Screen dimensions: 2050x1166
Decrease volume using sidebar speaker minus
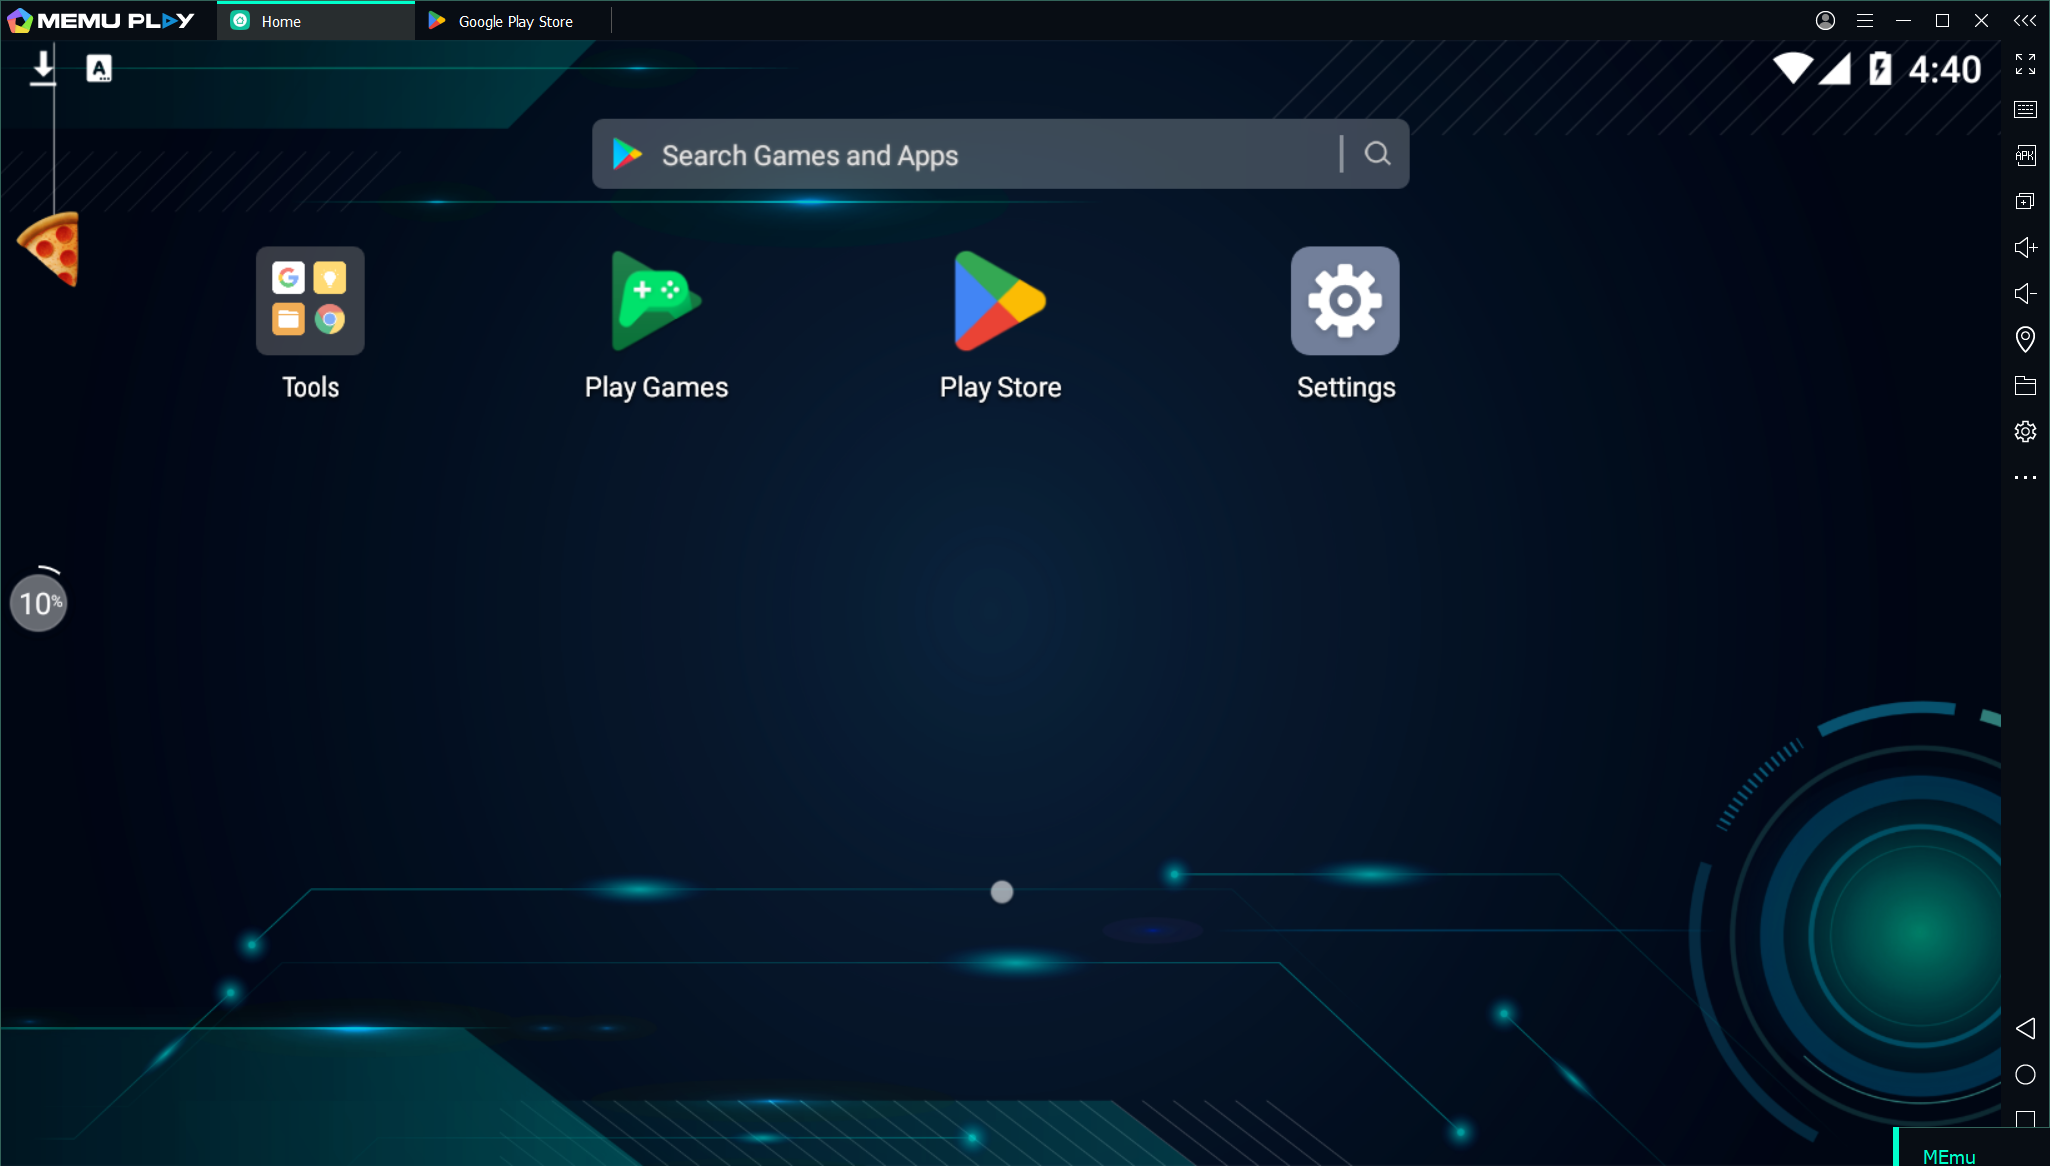pyautogui.click(x=2025, y=293)
